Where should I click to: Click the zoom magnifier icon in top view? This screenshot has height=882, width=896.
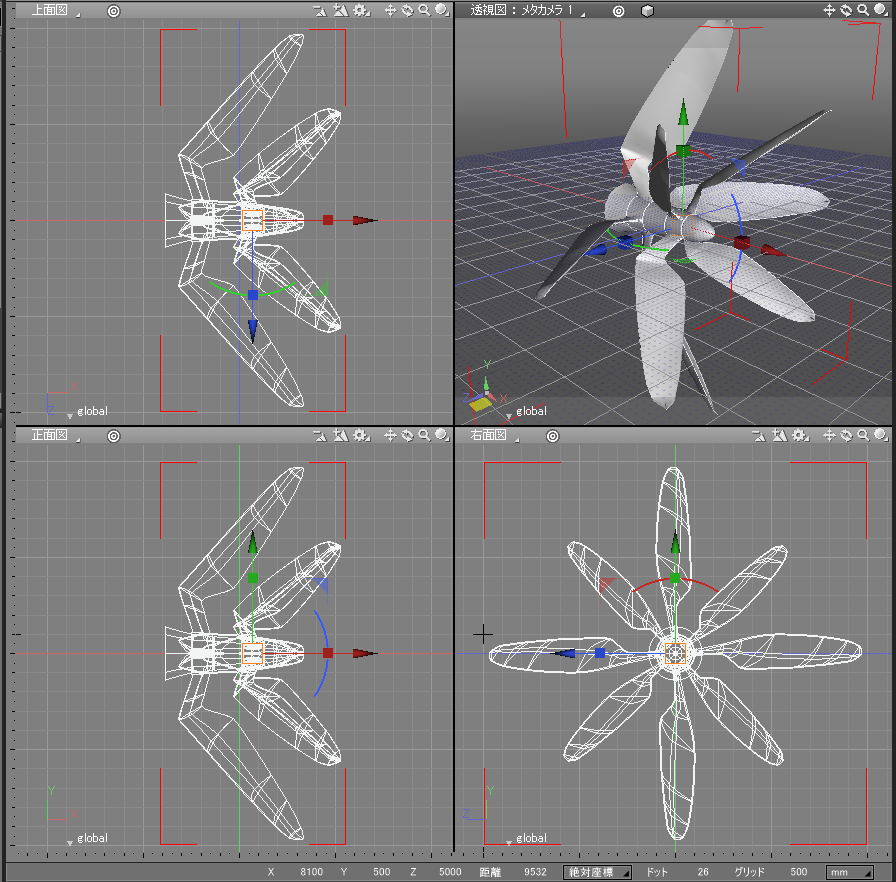[x=424, y=11]
